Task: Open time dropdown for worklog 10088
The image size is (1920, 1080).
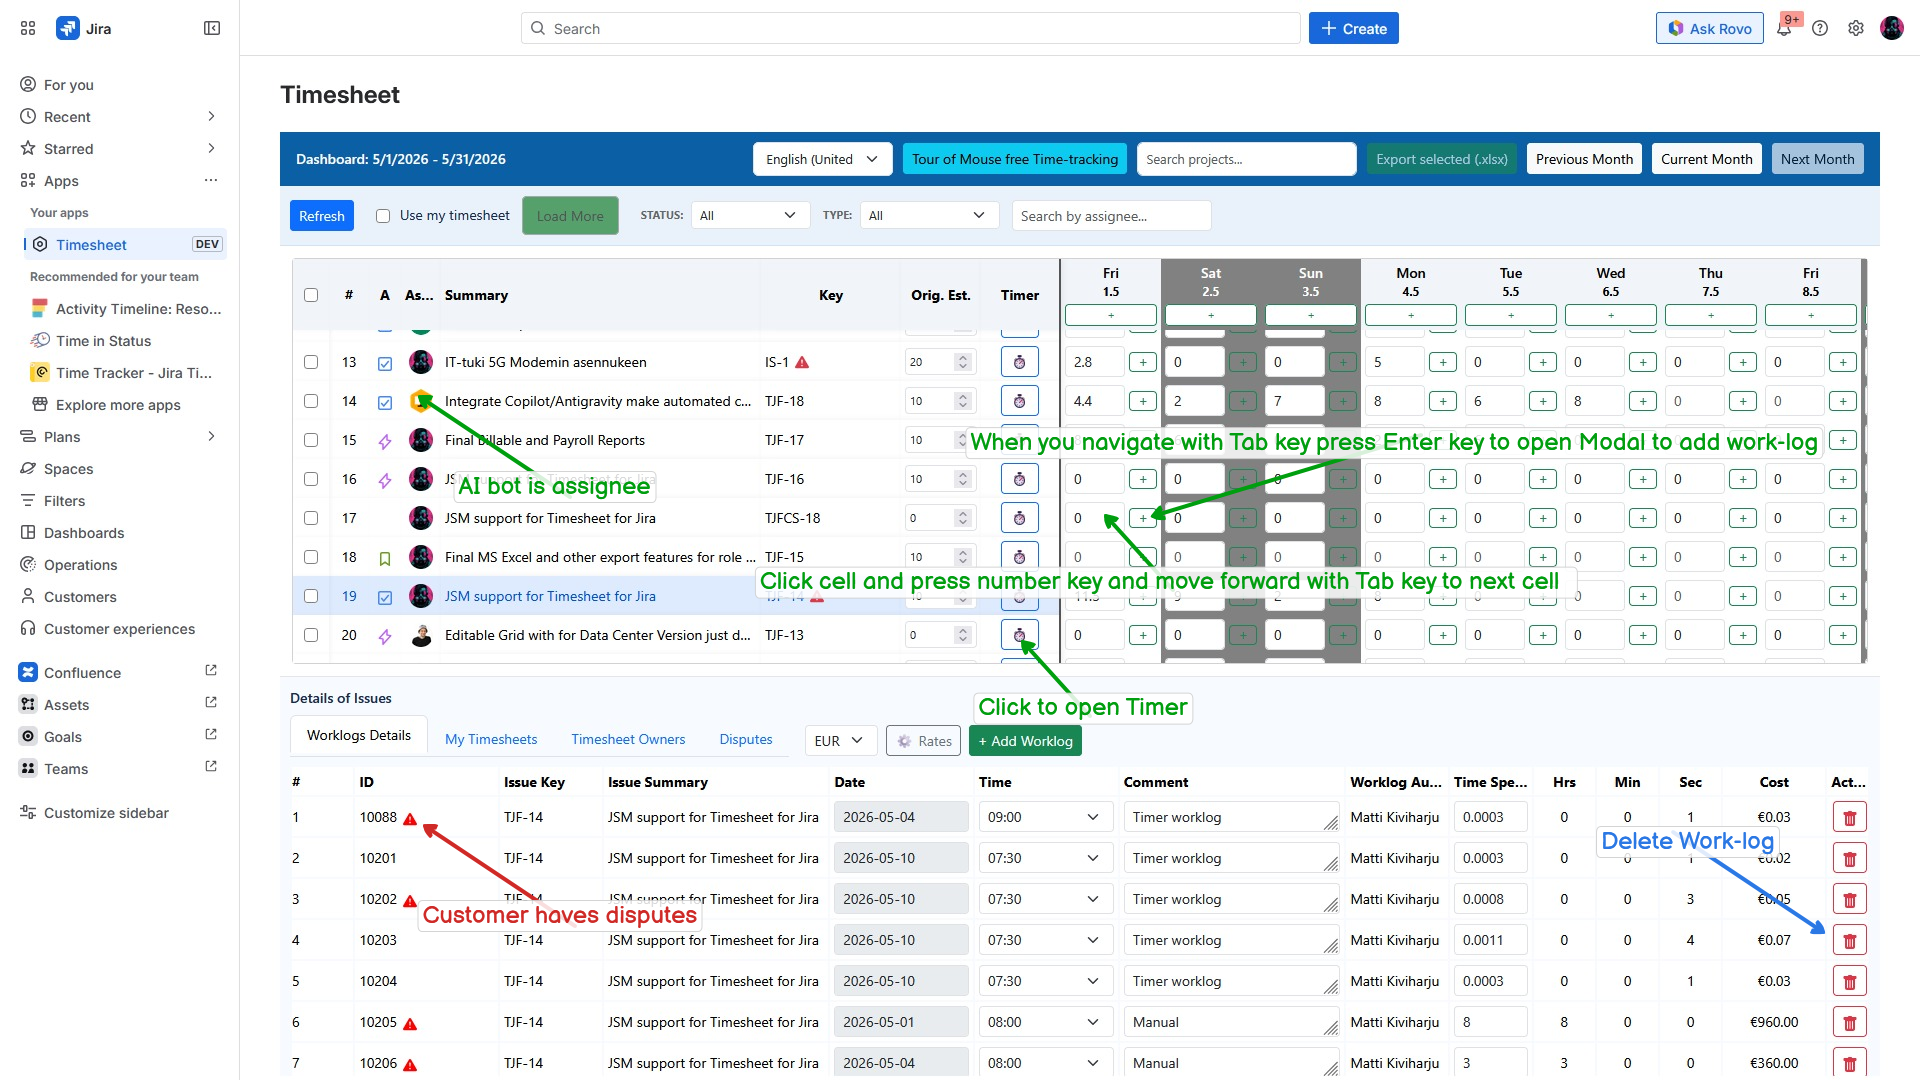Action: [x=1046, y=817]
